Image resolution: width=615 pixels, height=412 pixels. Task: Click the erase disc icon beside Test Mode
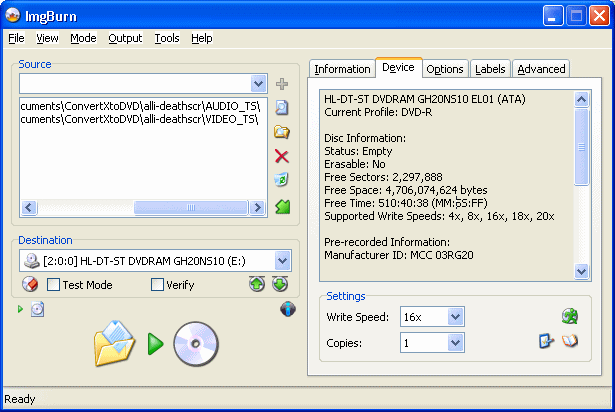pyautogui.click(x=30, y=284)
